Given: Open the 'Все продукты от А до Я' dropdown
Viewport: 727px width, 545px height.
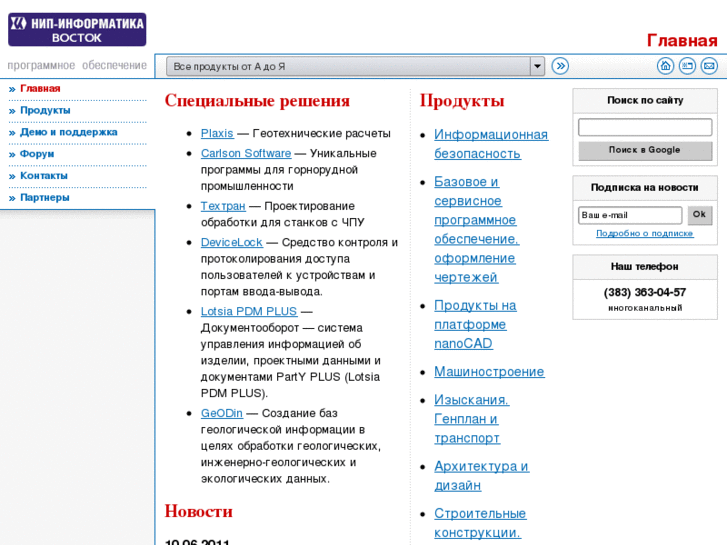Looking at the screenshot, I should click(x=355, y=66).
